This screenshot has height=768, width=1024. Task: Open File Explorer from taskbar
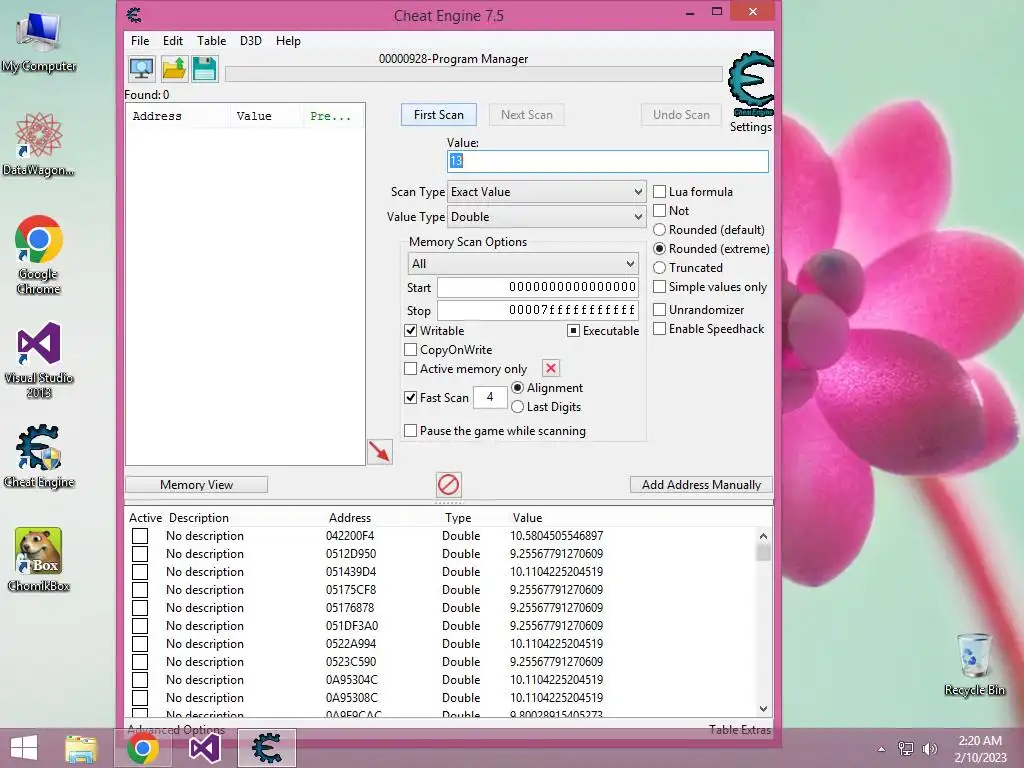coord(81,748)
